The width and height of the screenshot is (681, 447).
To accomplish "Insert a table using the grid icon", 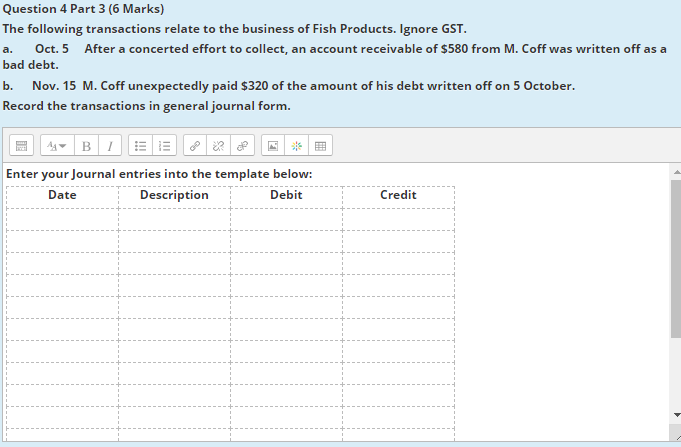I will click(x=321, y=146).
